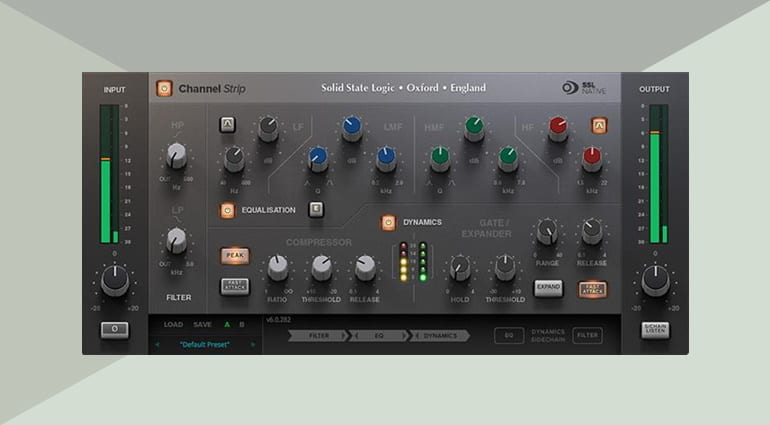
Task: Move EQ block left with its arrow
Action: pos(356,336)
